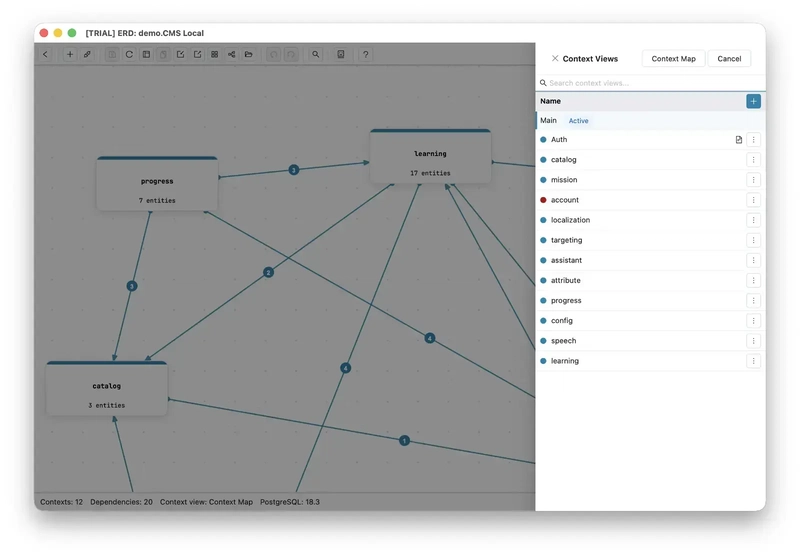800x556 pixels.
Task: Click the document icon on the Auth row
Action: (738, 140)
